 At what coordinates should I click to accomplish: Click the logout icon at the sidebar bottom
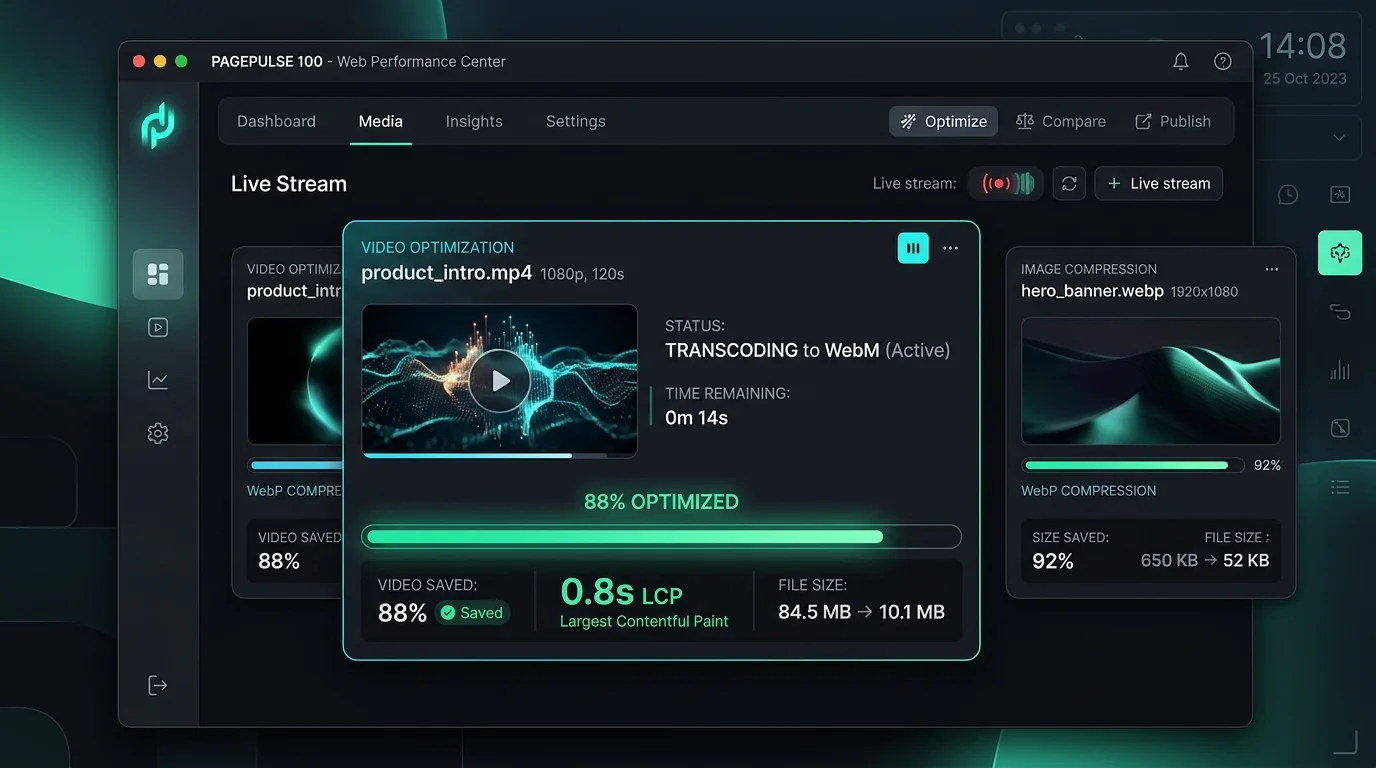click(158, 685)
